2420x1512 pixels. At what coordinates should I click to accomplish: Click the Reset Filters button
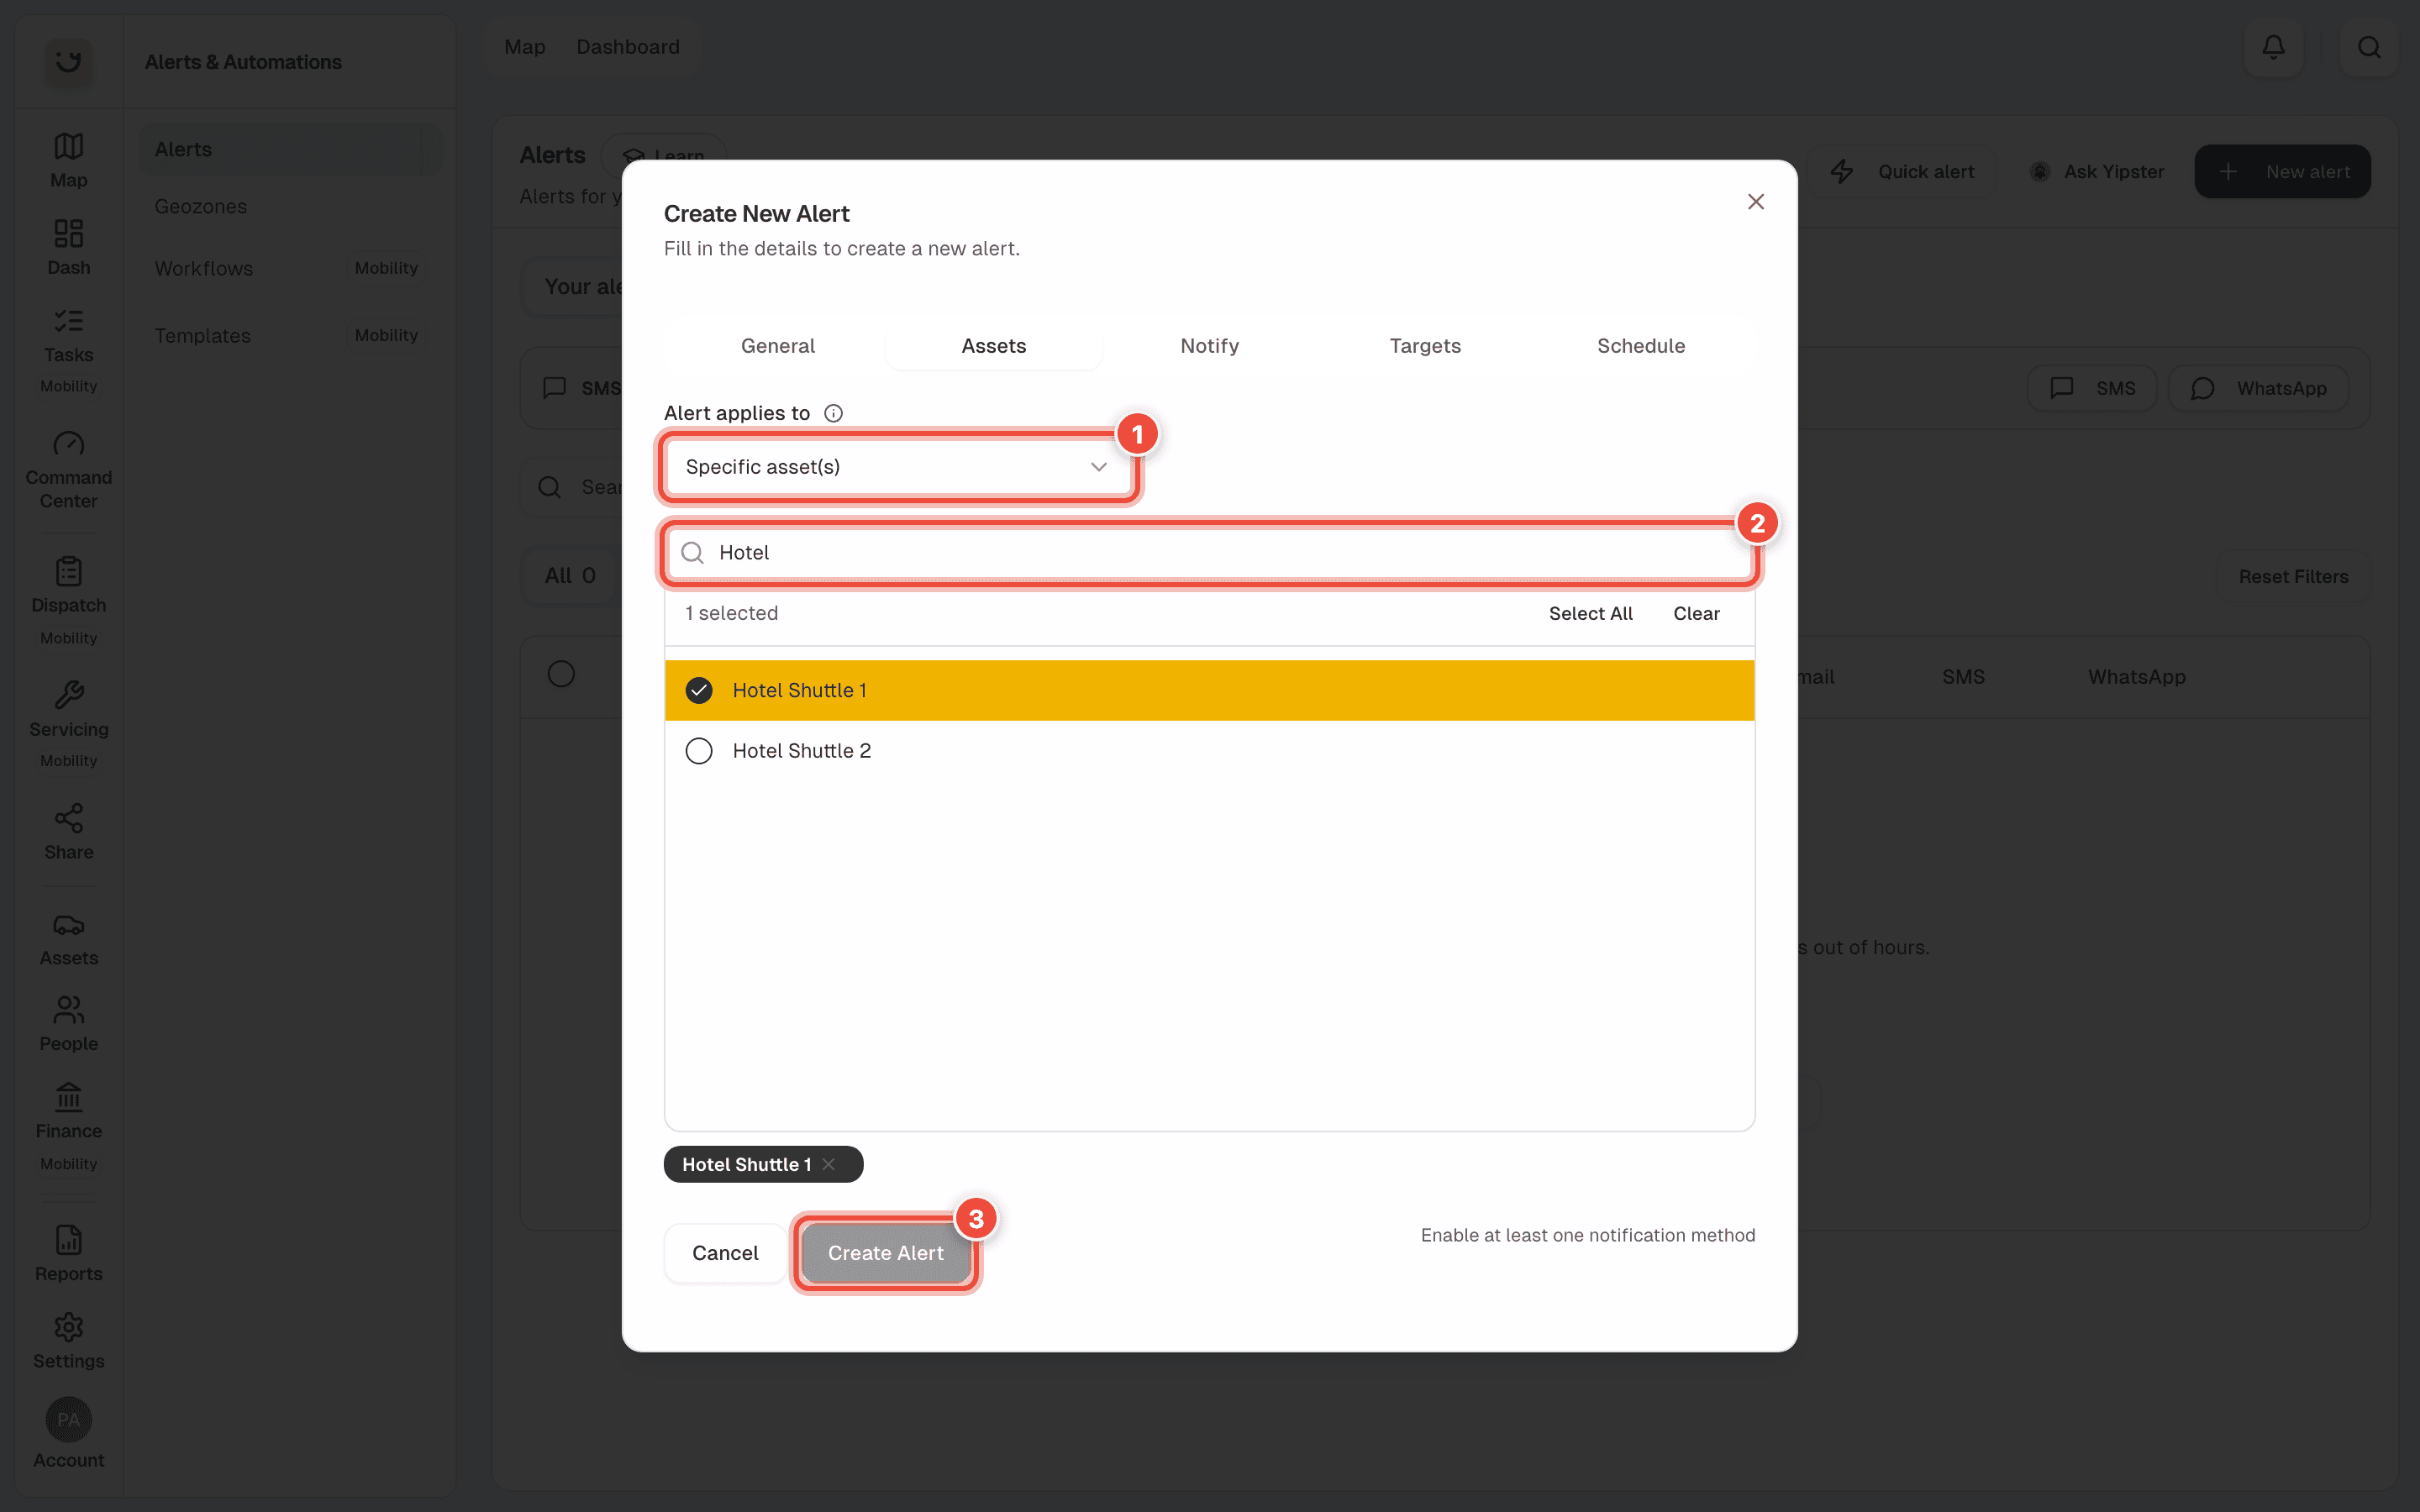click(2293, 577)
